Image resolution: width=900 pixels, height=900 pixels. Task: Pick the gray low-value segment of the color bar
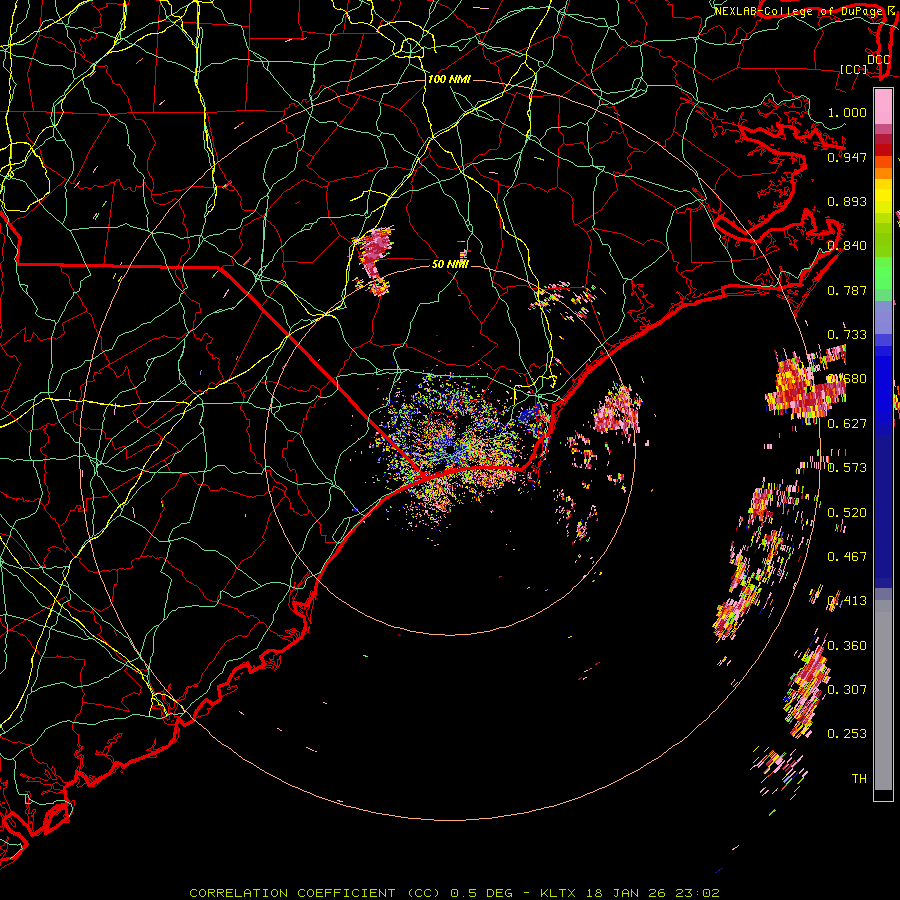[x=883, y=695]
